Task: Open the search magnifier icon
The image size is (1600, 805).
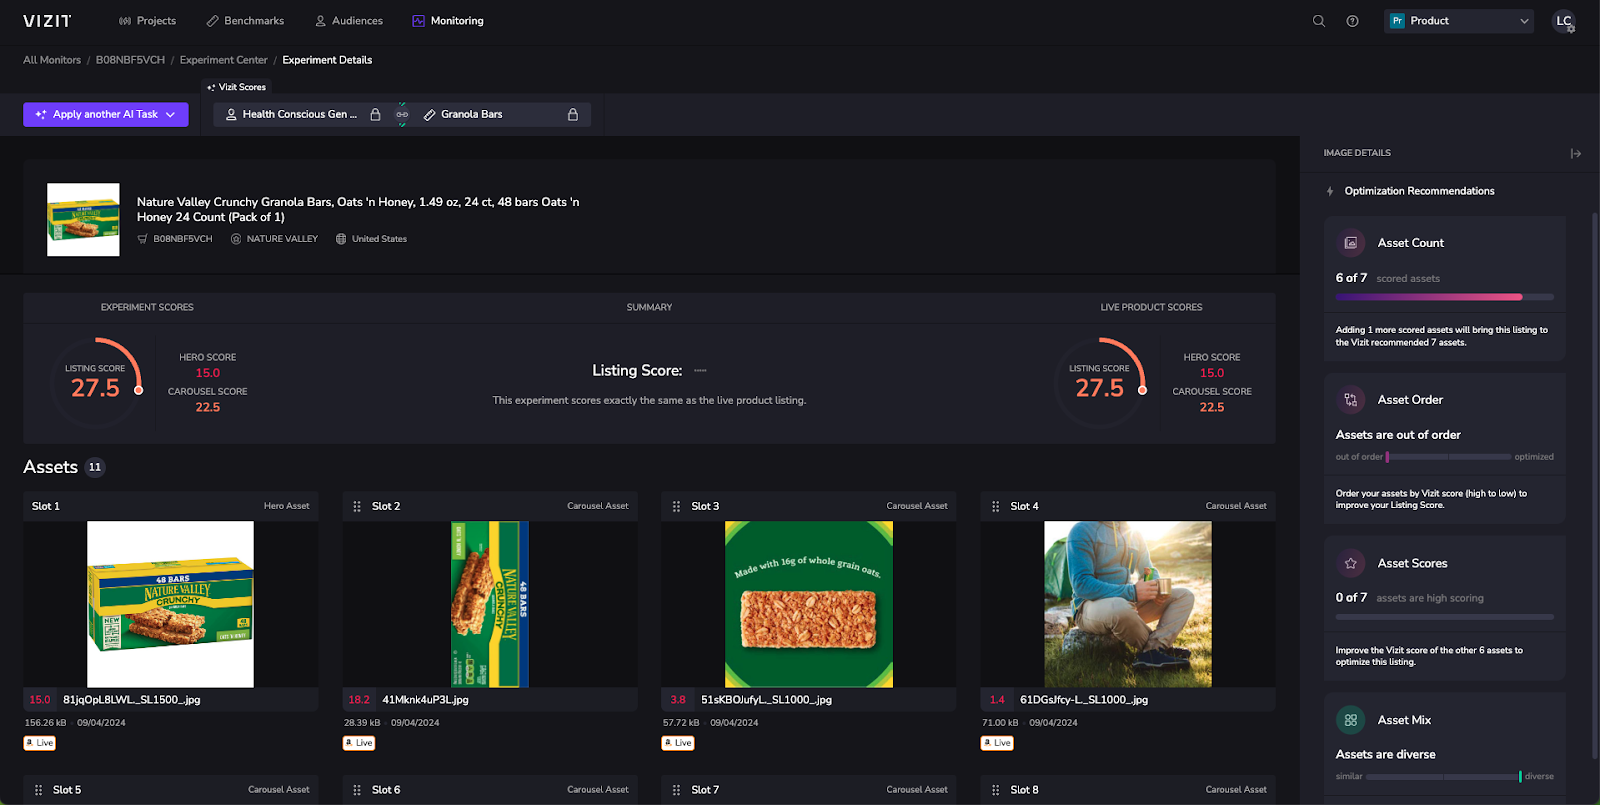Action: click(1319, 21)
